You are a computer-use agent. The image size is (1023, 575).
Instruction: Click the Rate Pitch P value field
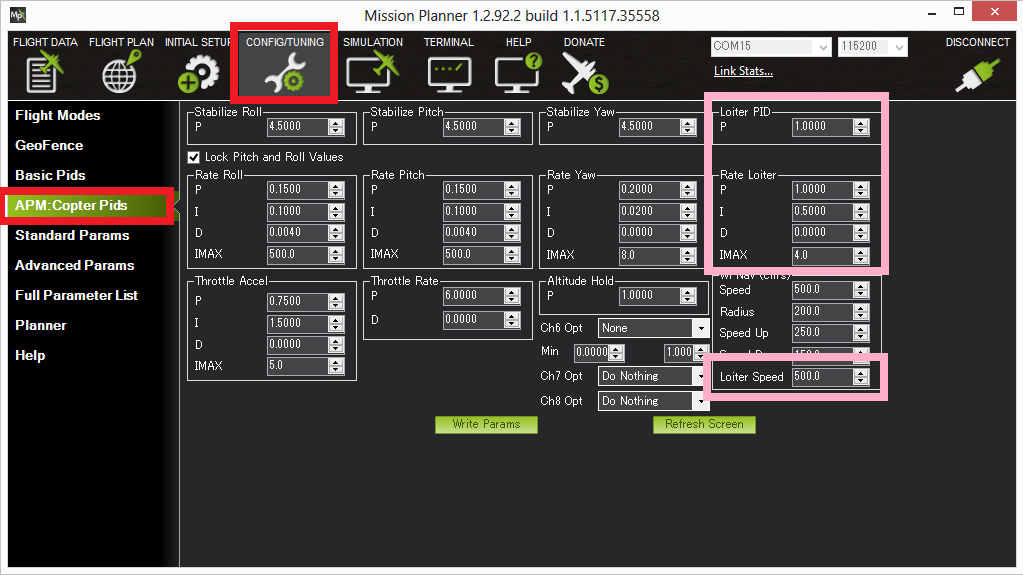point(474,189)
